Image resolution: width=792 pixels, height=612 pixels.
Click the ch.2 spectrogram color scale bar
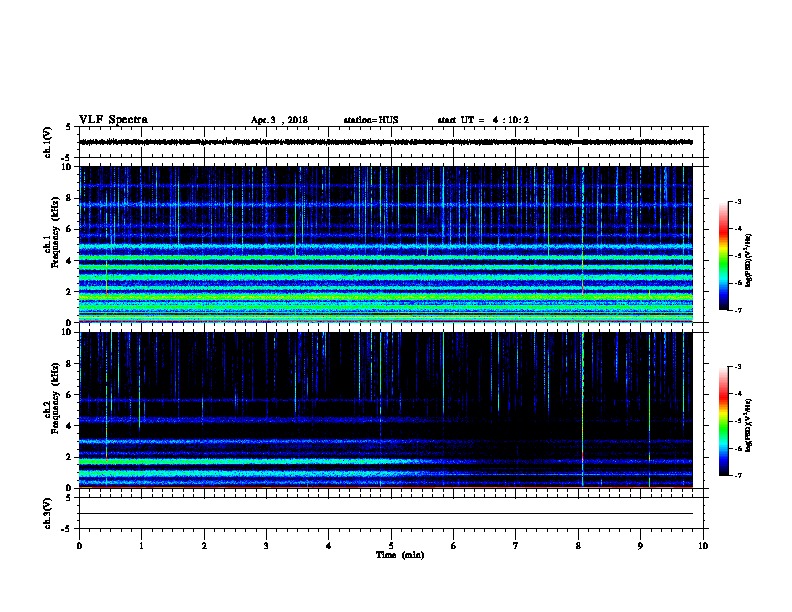pos(724,421)
